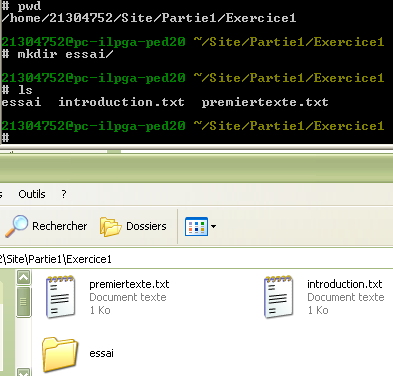Select the premiertexte.txt notepad icon

(x=60, y=297)
